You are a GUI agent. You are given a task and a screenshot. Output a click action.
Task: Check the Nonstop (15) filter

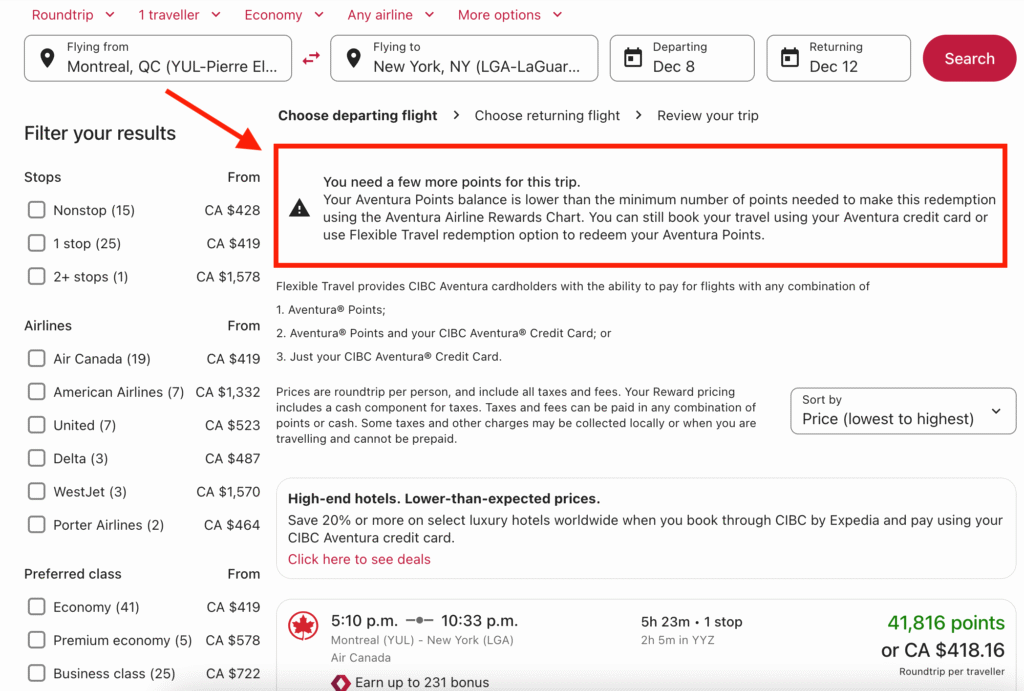click(37, 210)
